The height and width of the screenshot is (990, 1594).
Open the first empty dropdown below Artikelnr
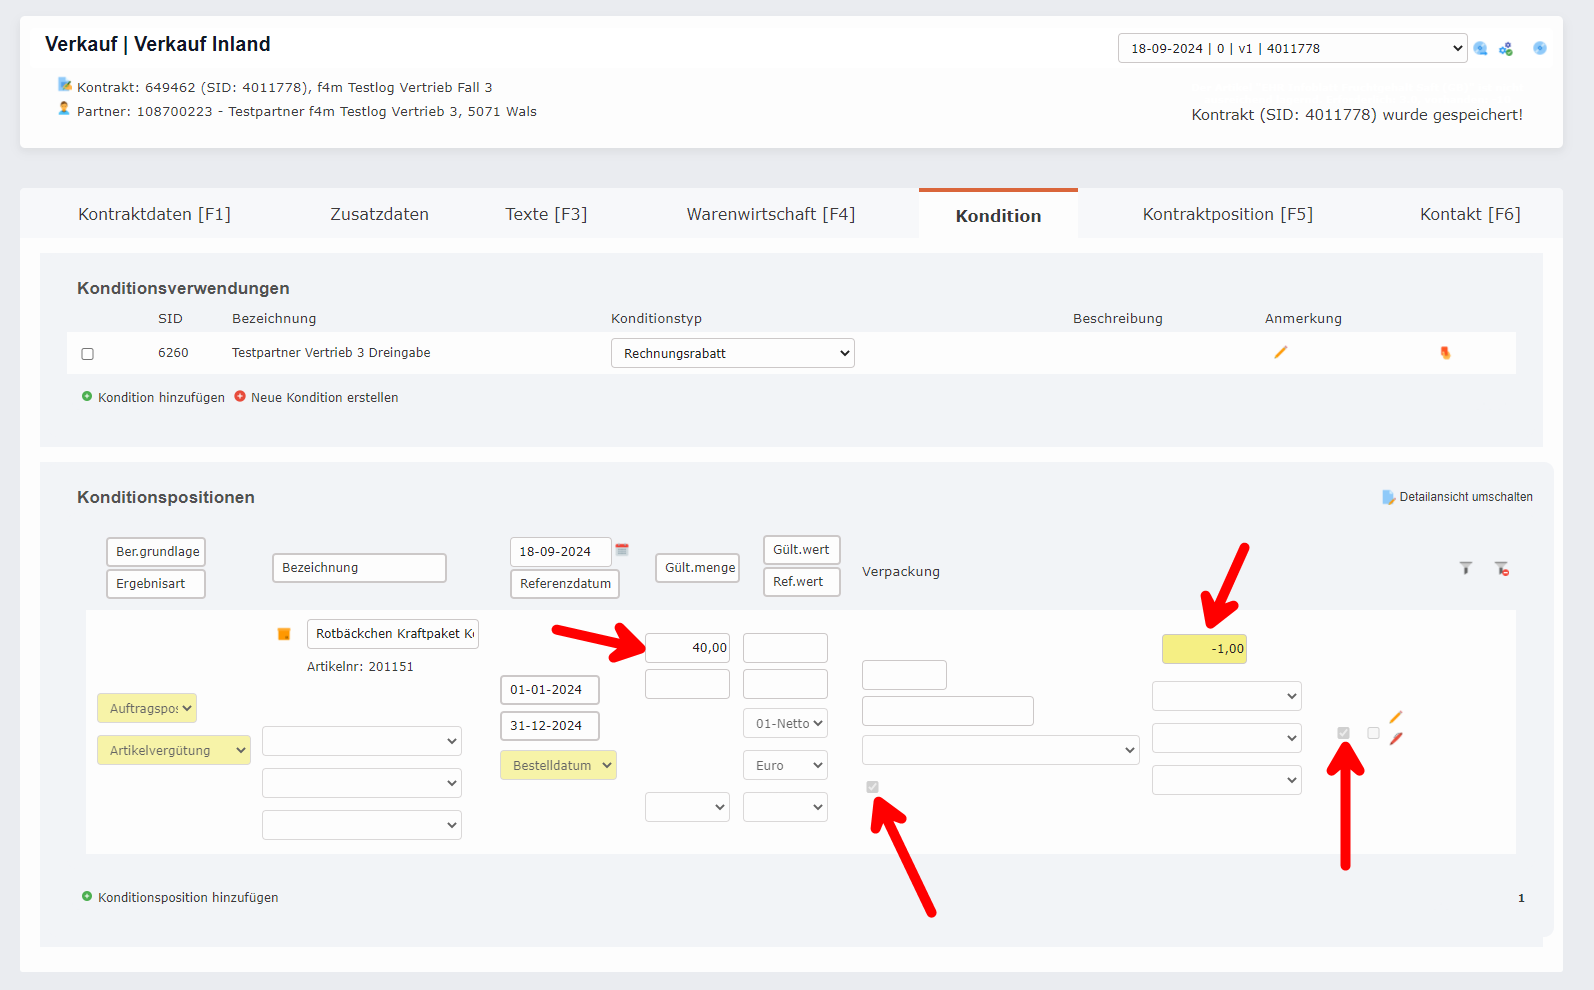(x=362, y=741)
